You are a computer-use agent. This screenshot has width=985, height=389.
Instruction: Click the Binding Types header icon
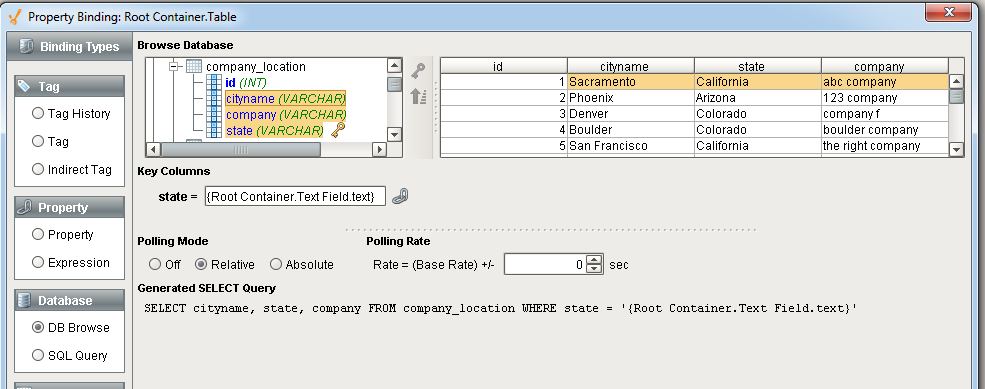point(26,47)
